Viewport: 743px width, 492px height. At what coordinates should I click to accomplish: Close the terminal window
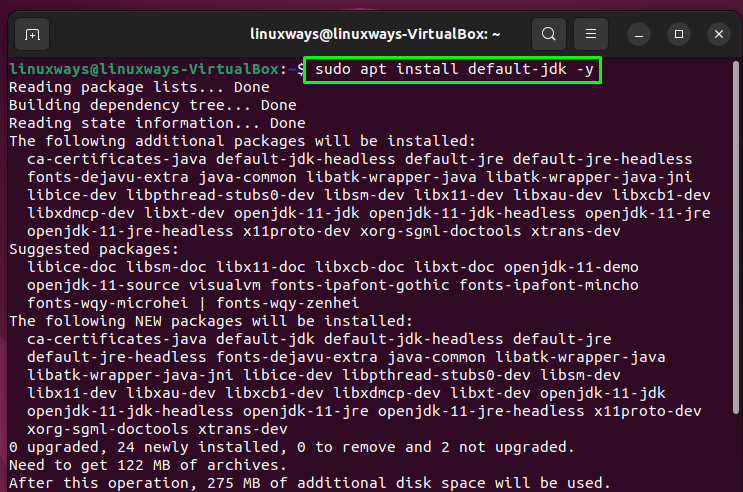[x=719, y=35]
